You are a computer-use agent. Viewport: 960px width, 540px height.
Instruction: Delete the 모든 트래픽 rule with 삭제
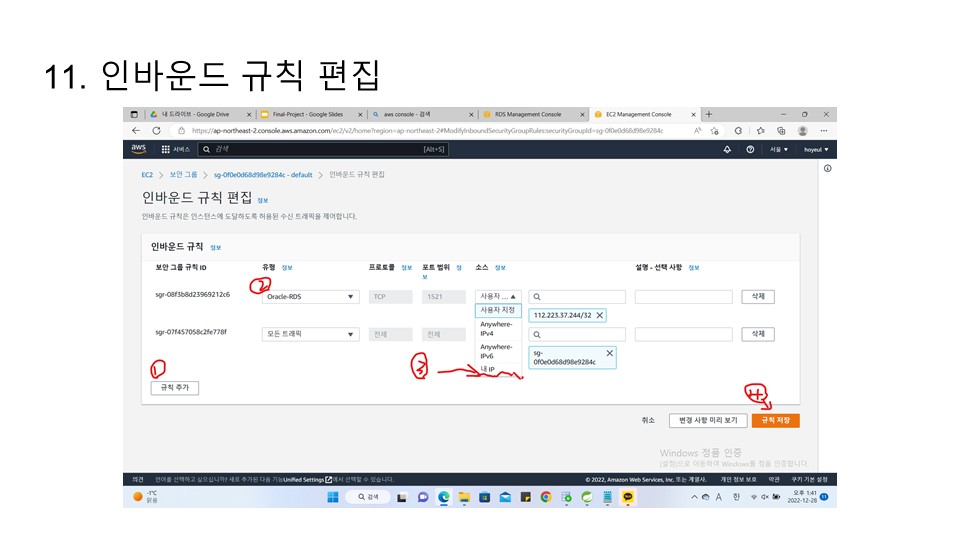758,334
